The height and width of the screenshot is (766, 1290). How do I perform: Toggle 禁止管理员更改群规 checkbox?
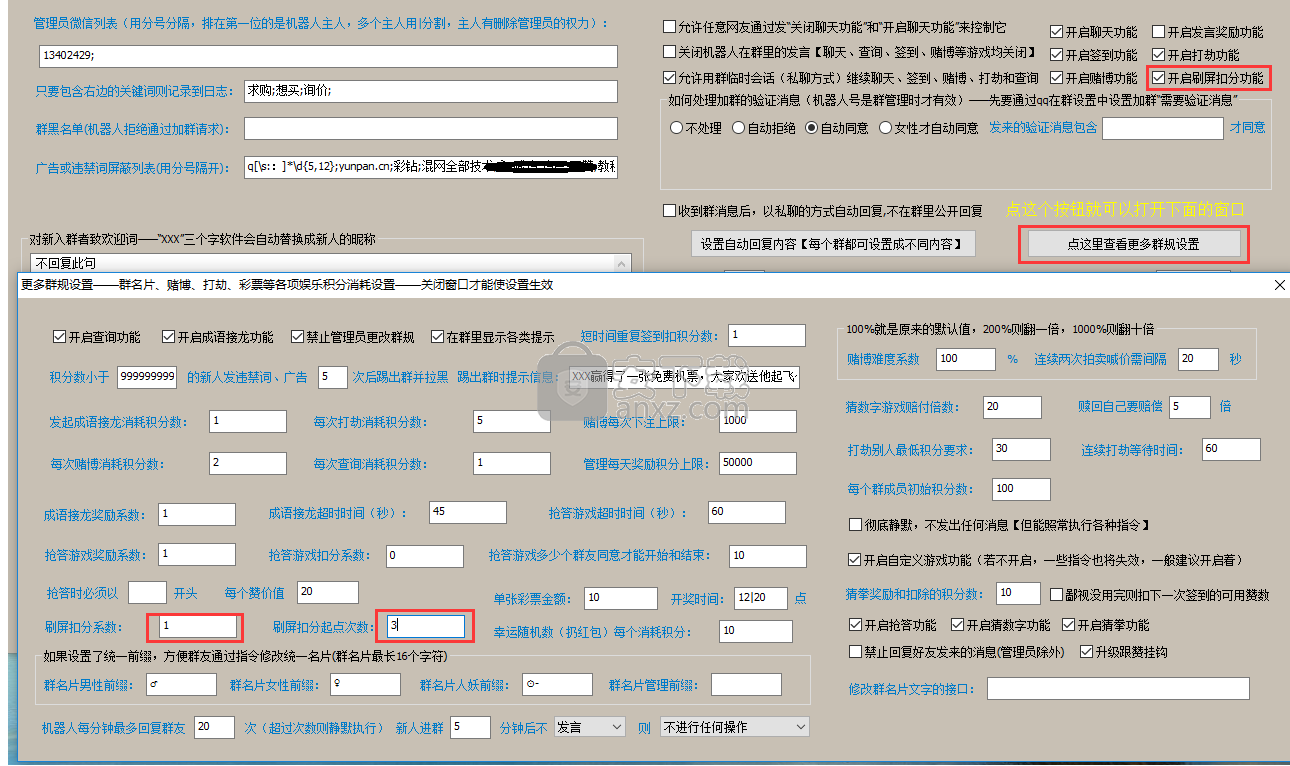tap(297, 337)
